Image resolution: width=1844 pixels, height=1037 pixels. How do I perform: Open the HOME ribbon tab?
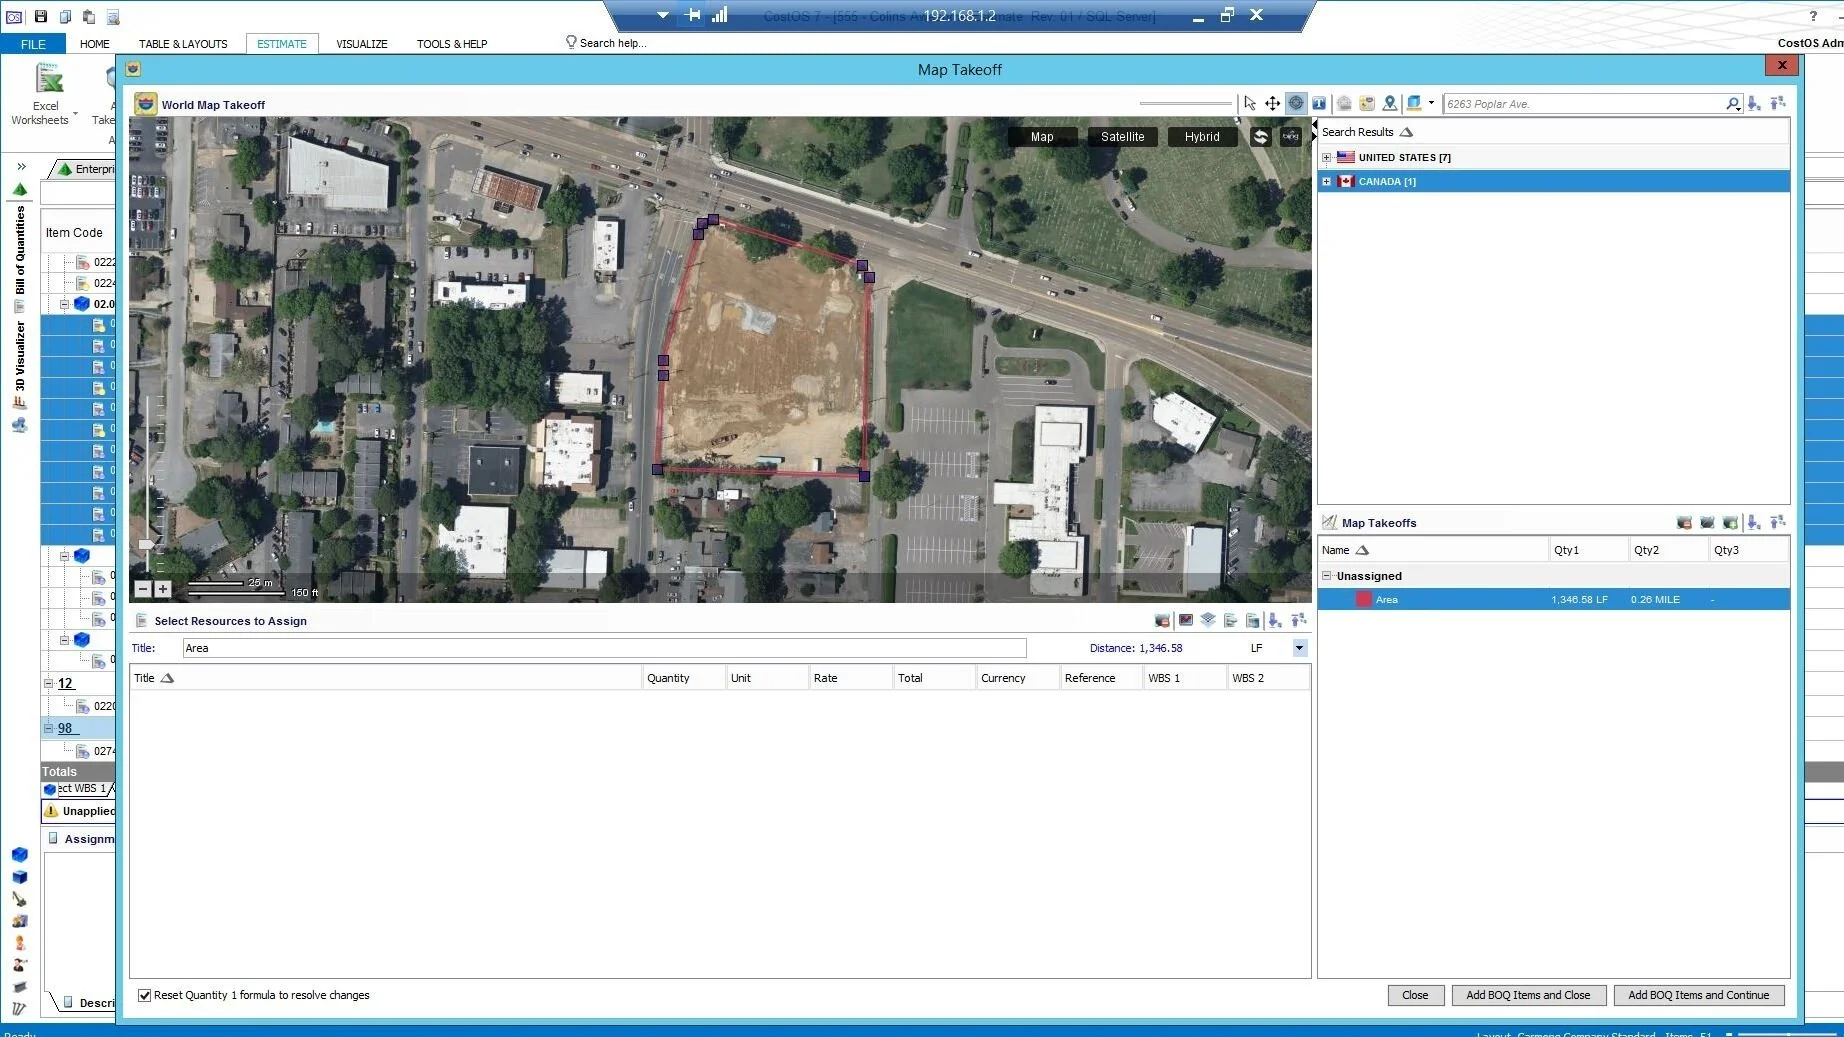pyautogui.click(x=95, y=44)
